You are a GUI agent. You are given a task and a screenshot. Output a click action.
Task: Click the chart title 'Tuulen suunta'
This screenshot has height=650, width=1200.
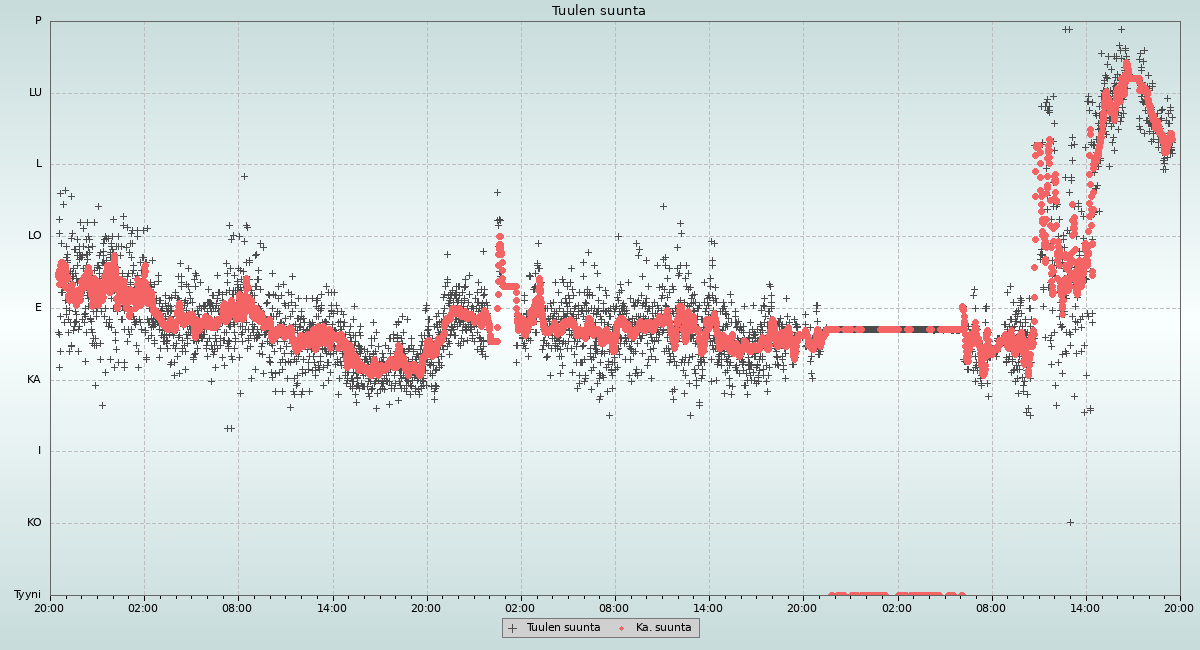click(598, 11)
